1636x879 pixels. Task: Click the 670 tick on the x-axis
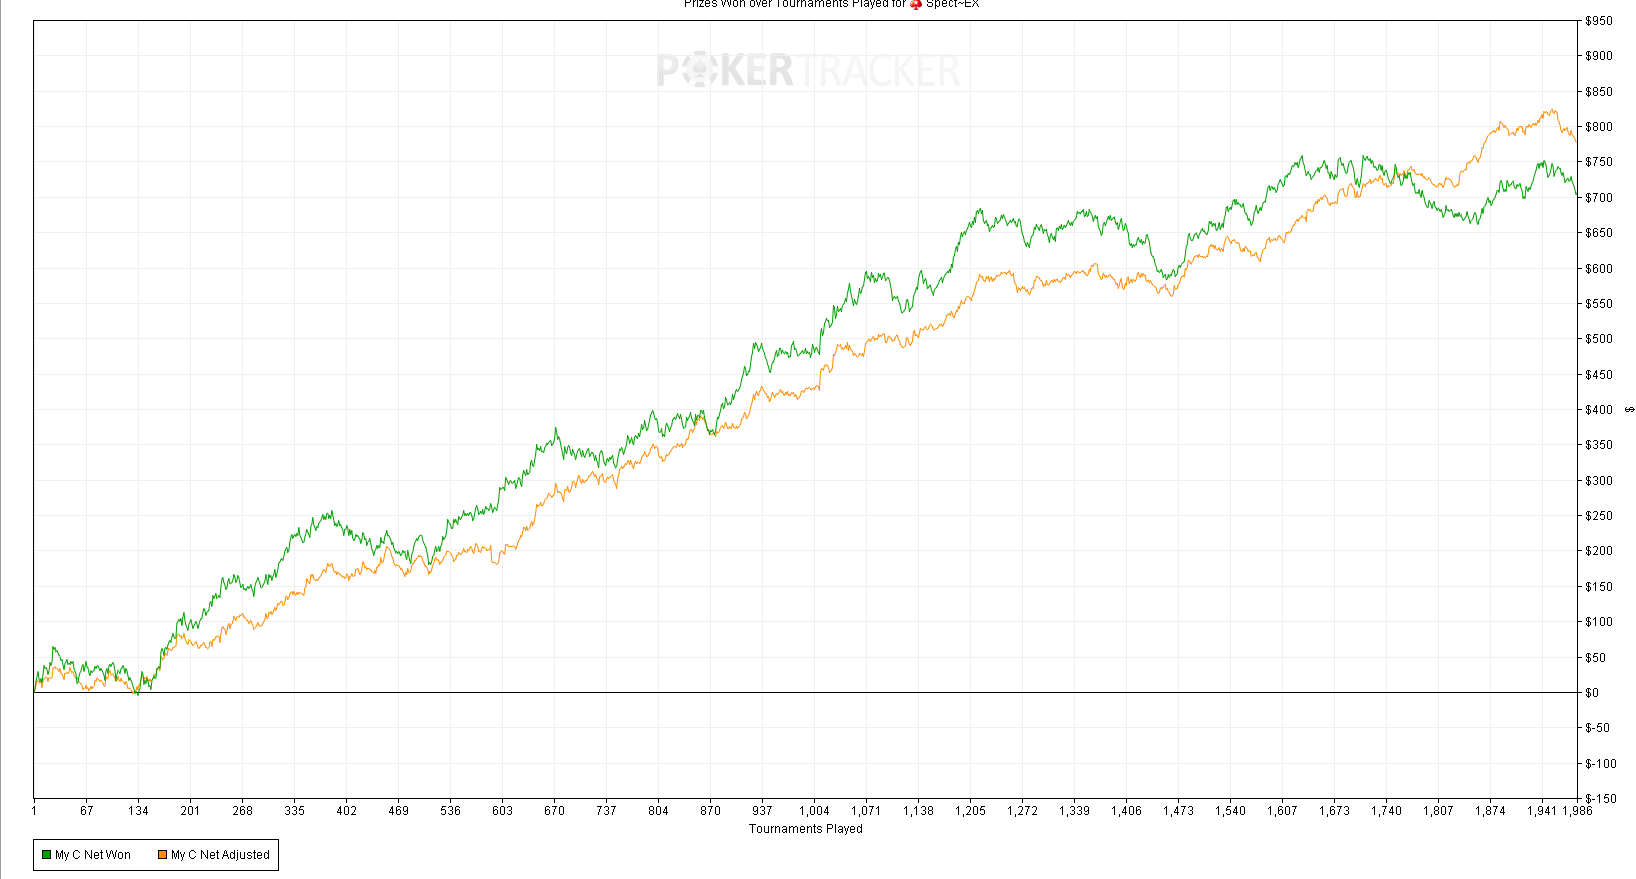tap(554, 811)
